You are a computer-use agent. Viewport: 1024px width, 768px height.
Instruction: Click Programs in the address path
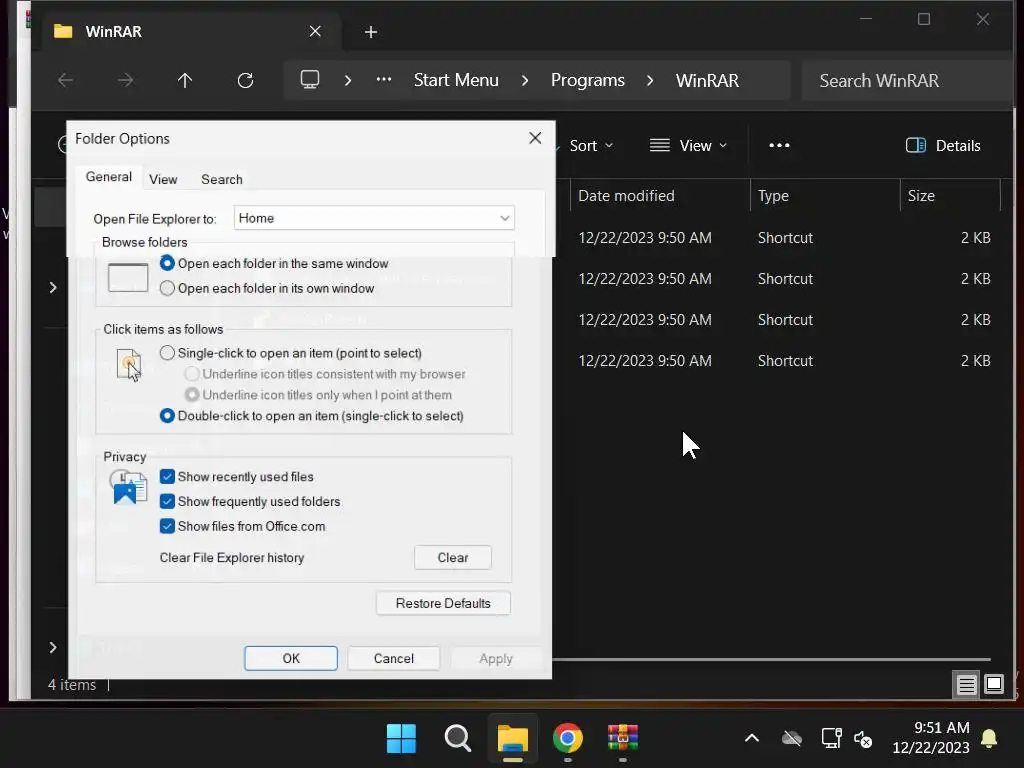(x=588, y=80)
